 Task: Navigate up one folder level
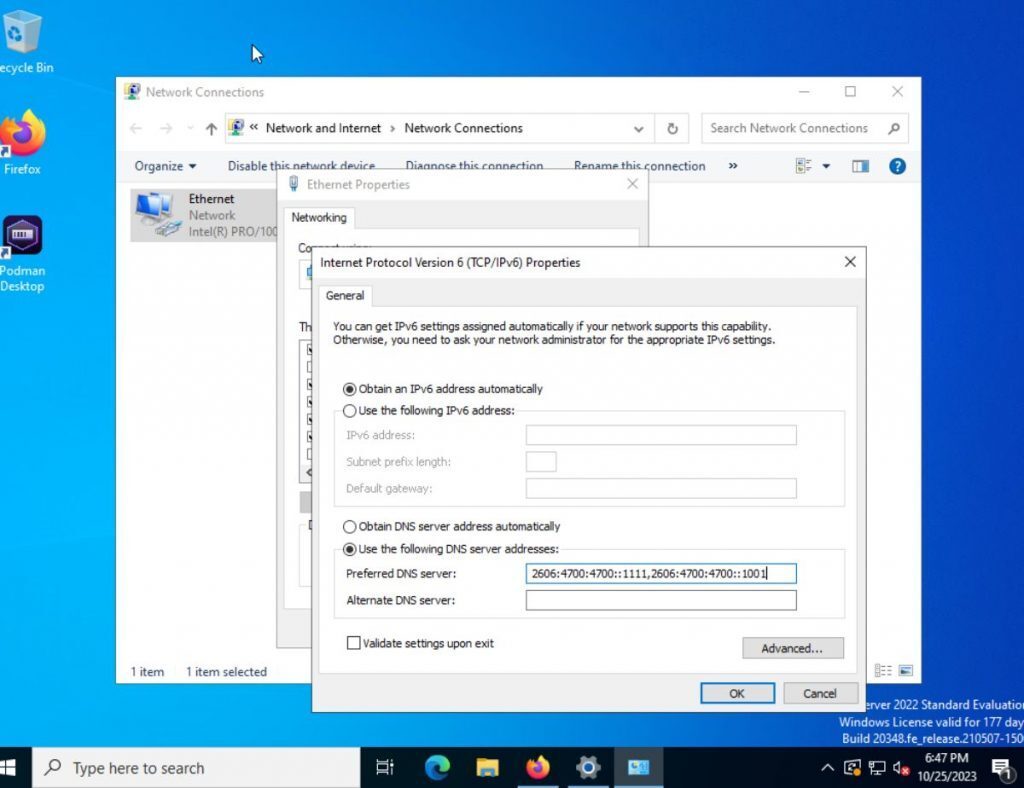pyautogui.click(x=211, y=128)
